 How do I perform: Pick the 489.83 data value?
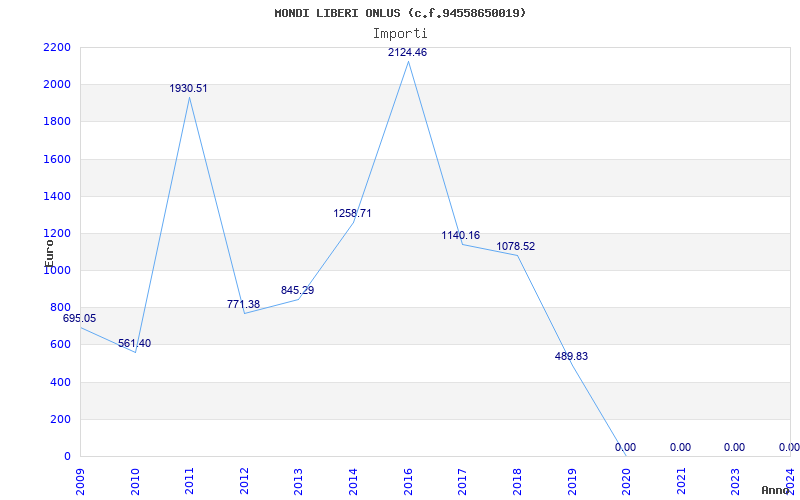pos(571,357)
